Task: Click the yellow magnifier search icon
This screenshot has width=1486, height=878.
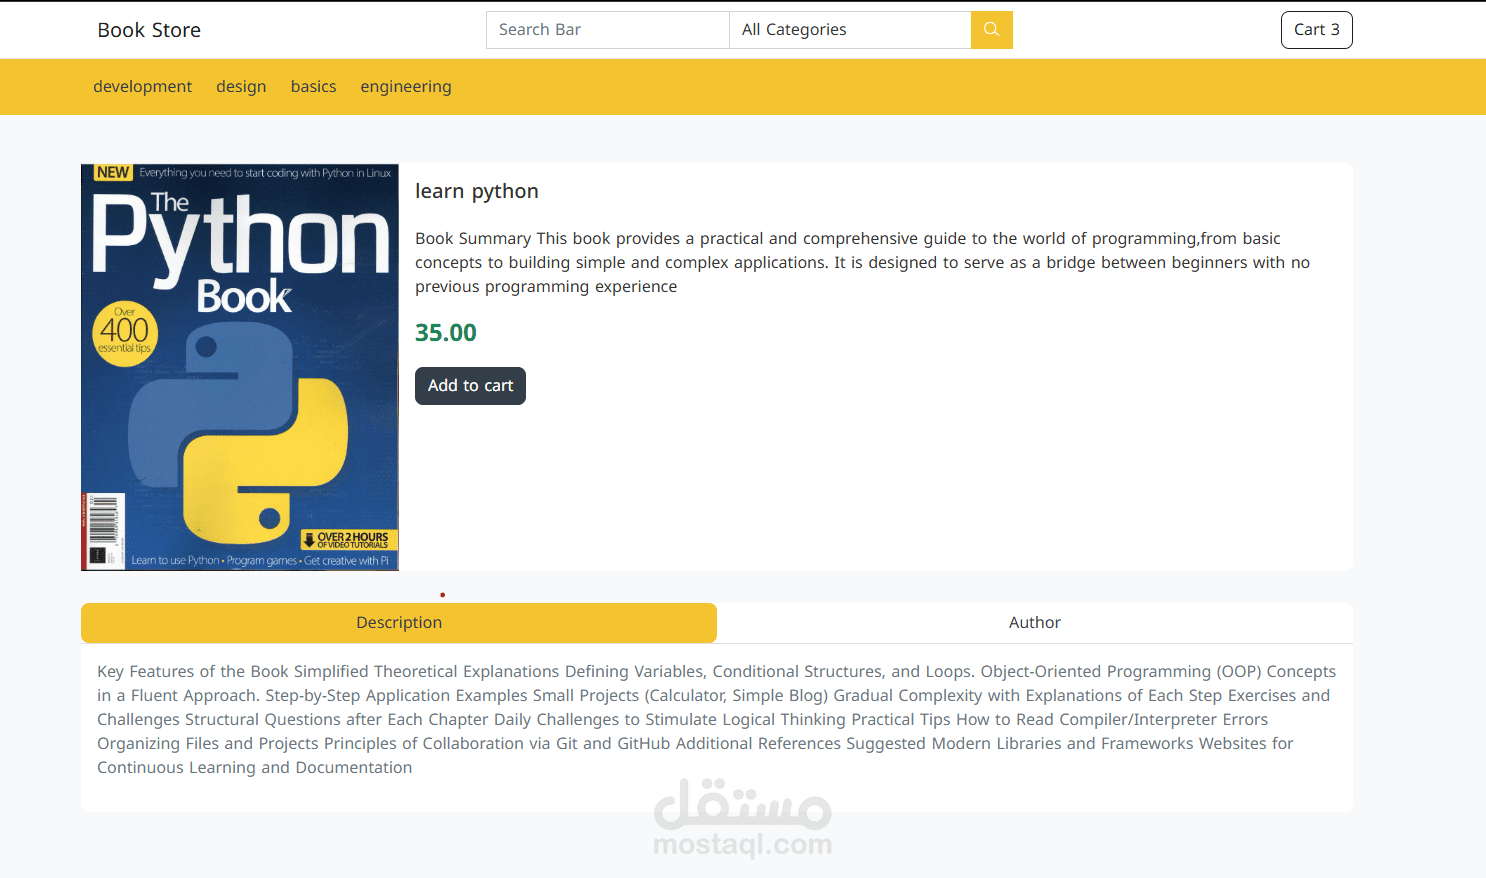Action: [991, 30]
